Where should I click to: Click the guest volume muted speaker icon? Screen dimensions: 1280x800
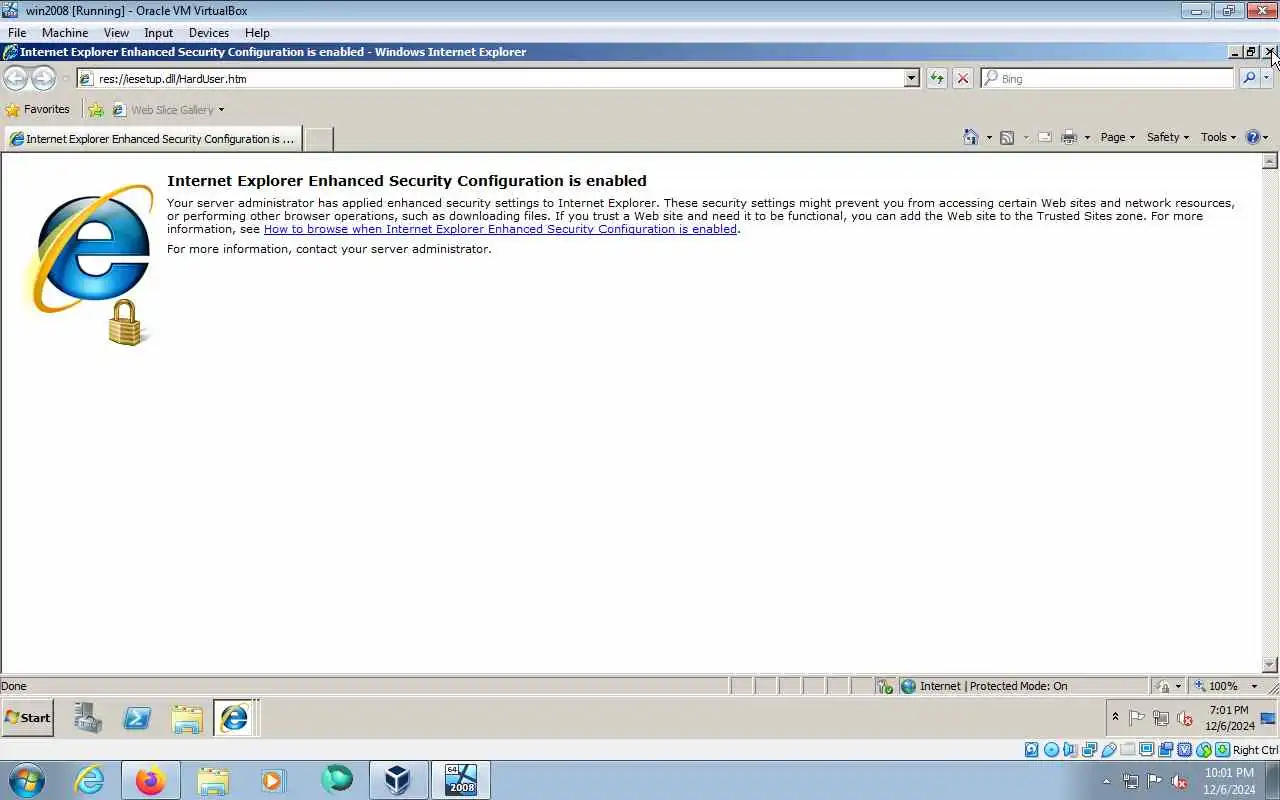point(1185,718)
